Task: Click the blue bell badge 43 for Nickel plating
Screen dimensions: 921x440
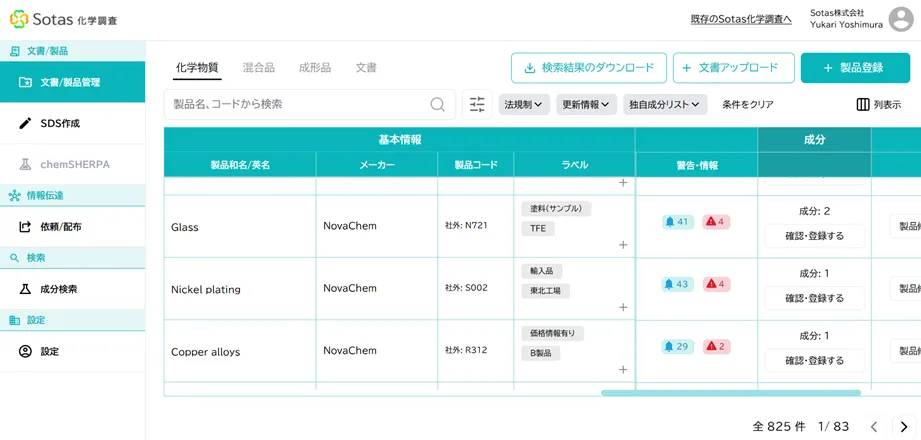Action: (x=678, y=284)
